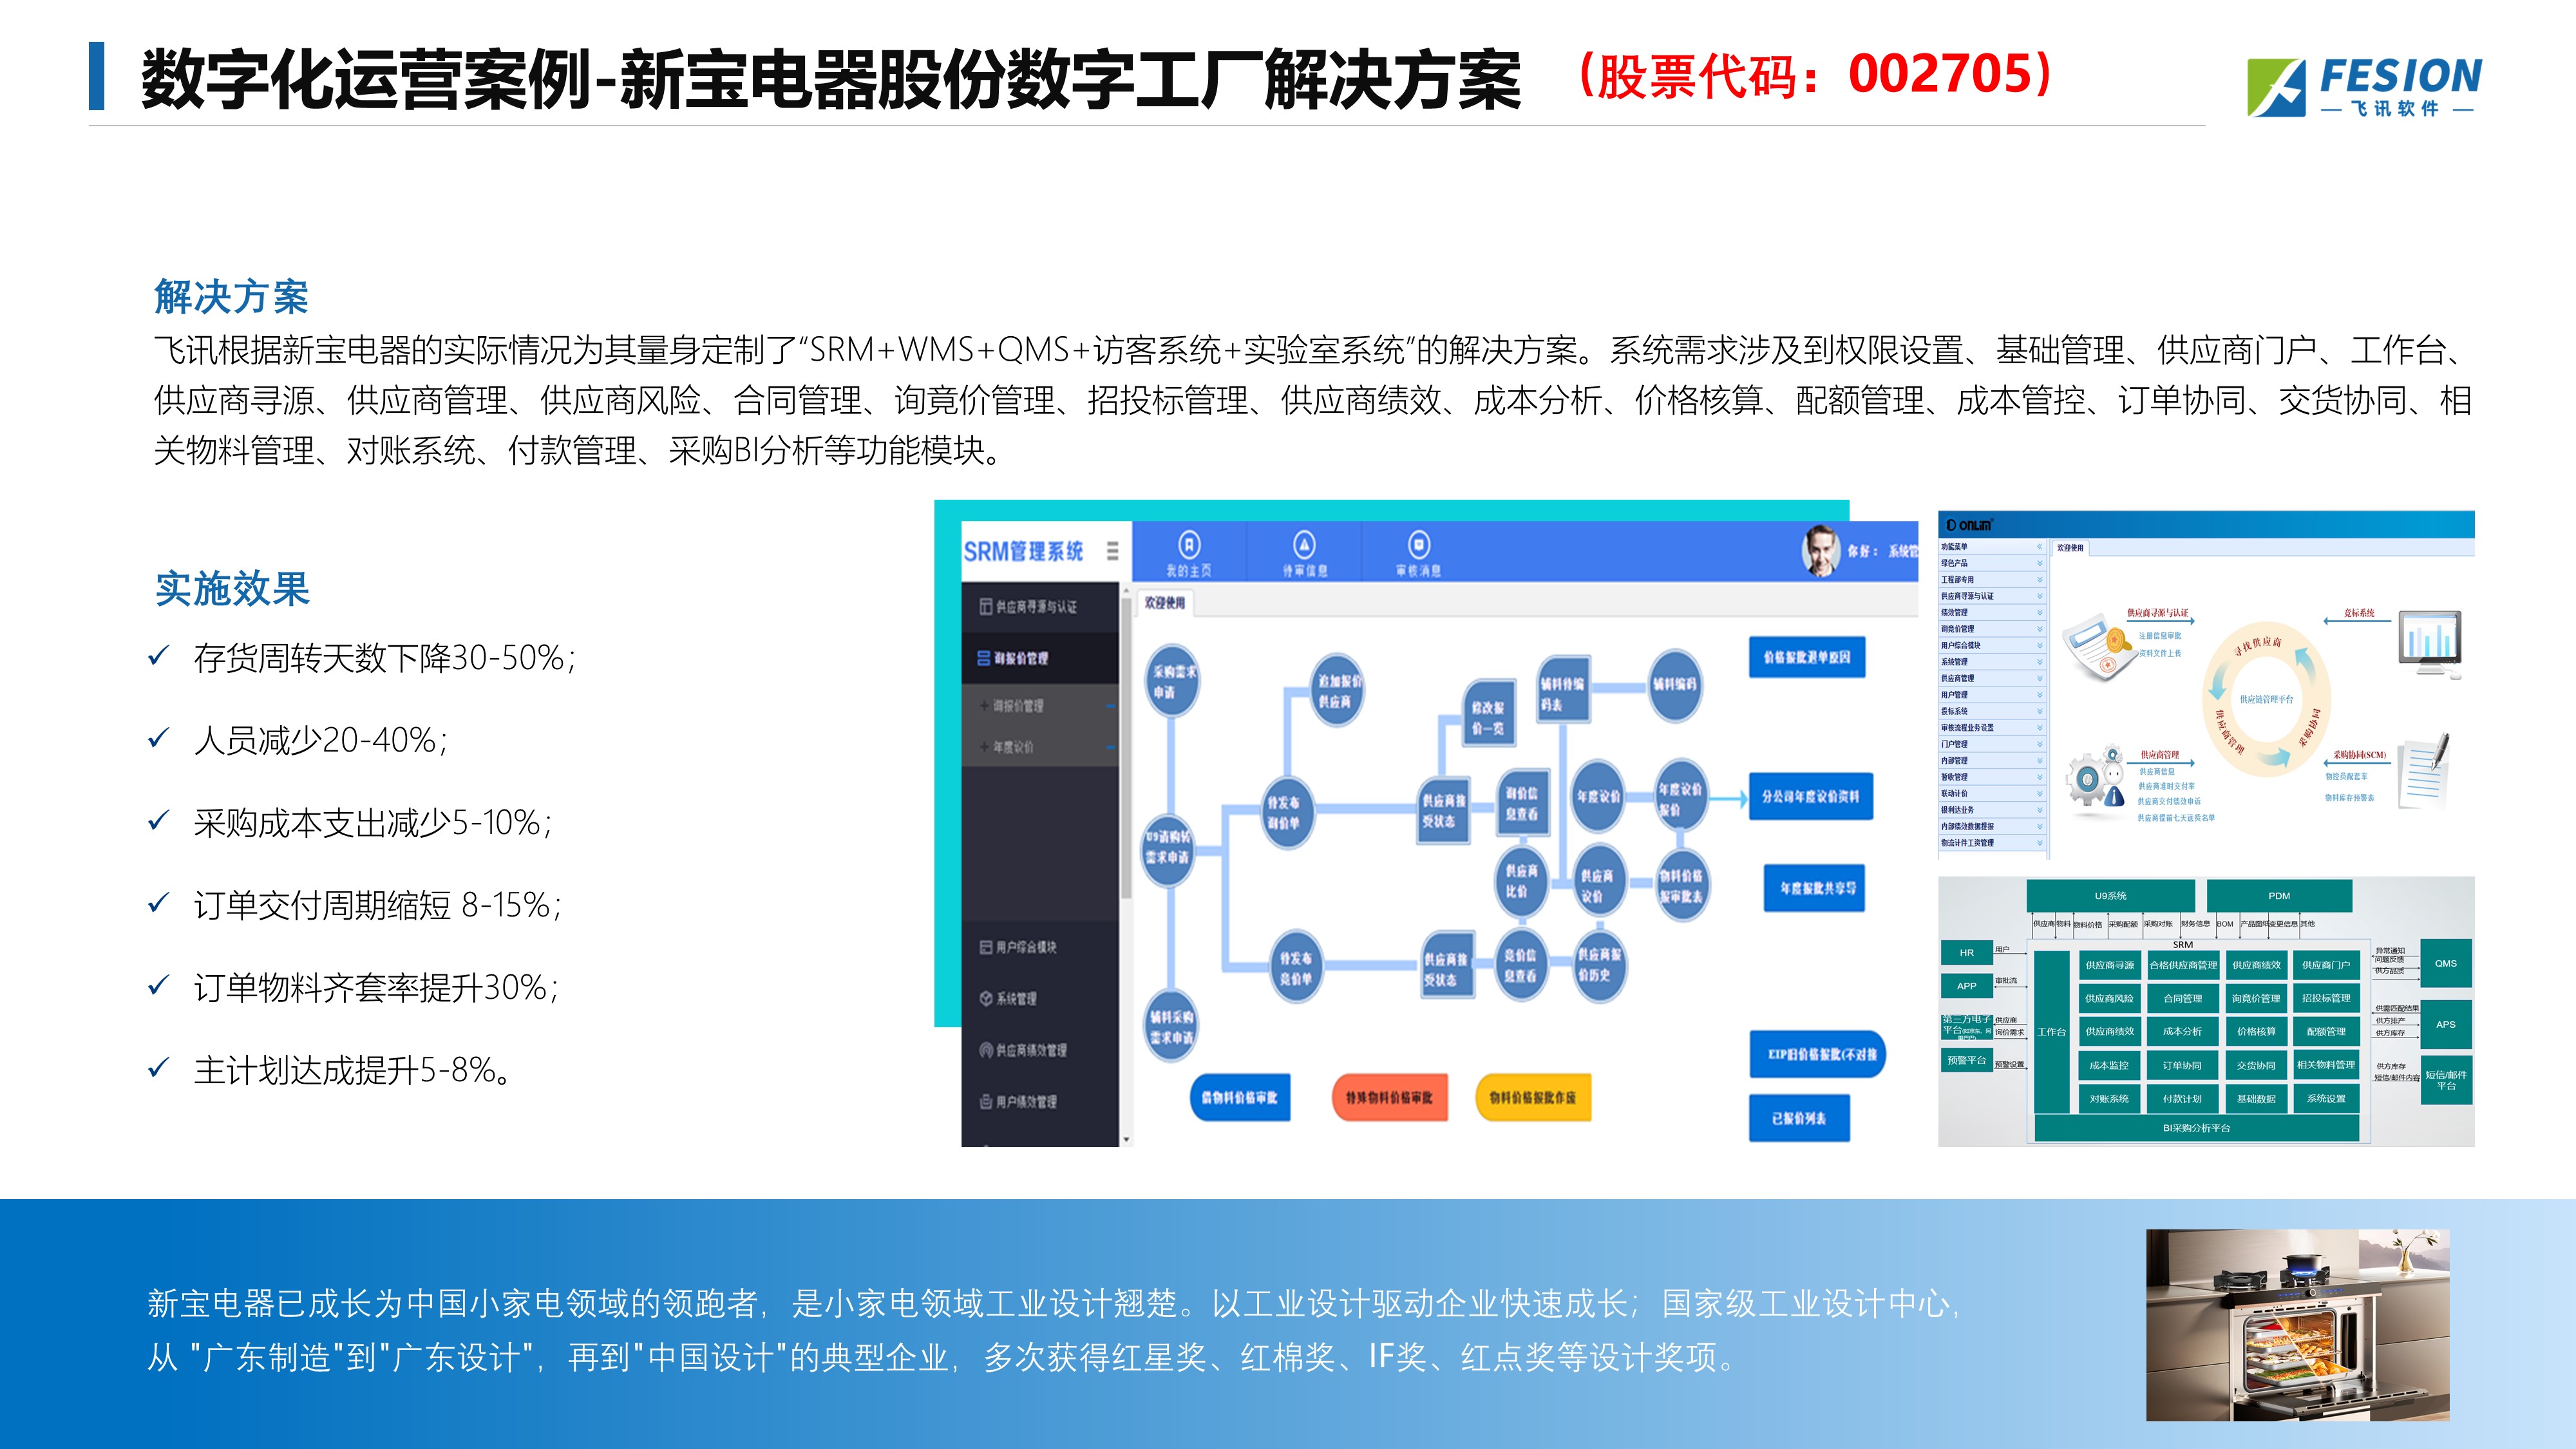Click the BI采购分析平台 bar in diagram

[2197, 1128]
